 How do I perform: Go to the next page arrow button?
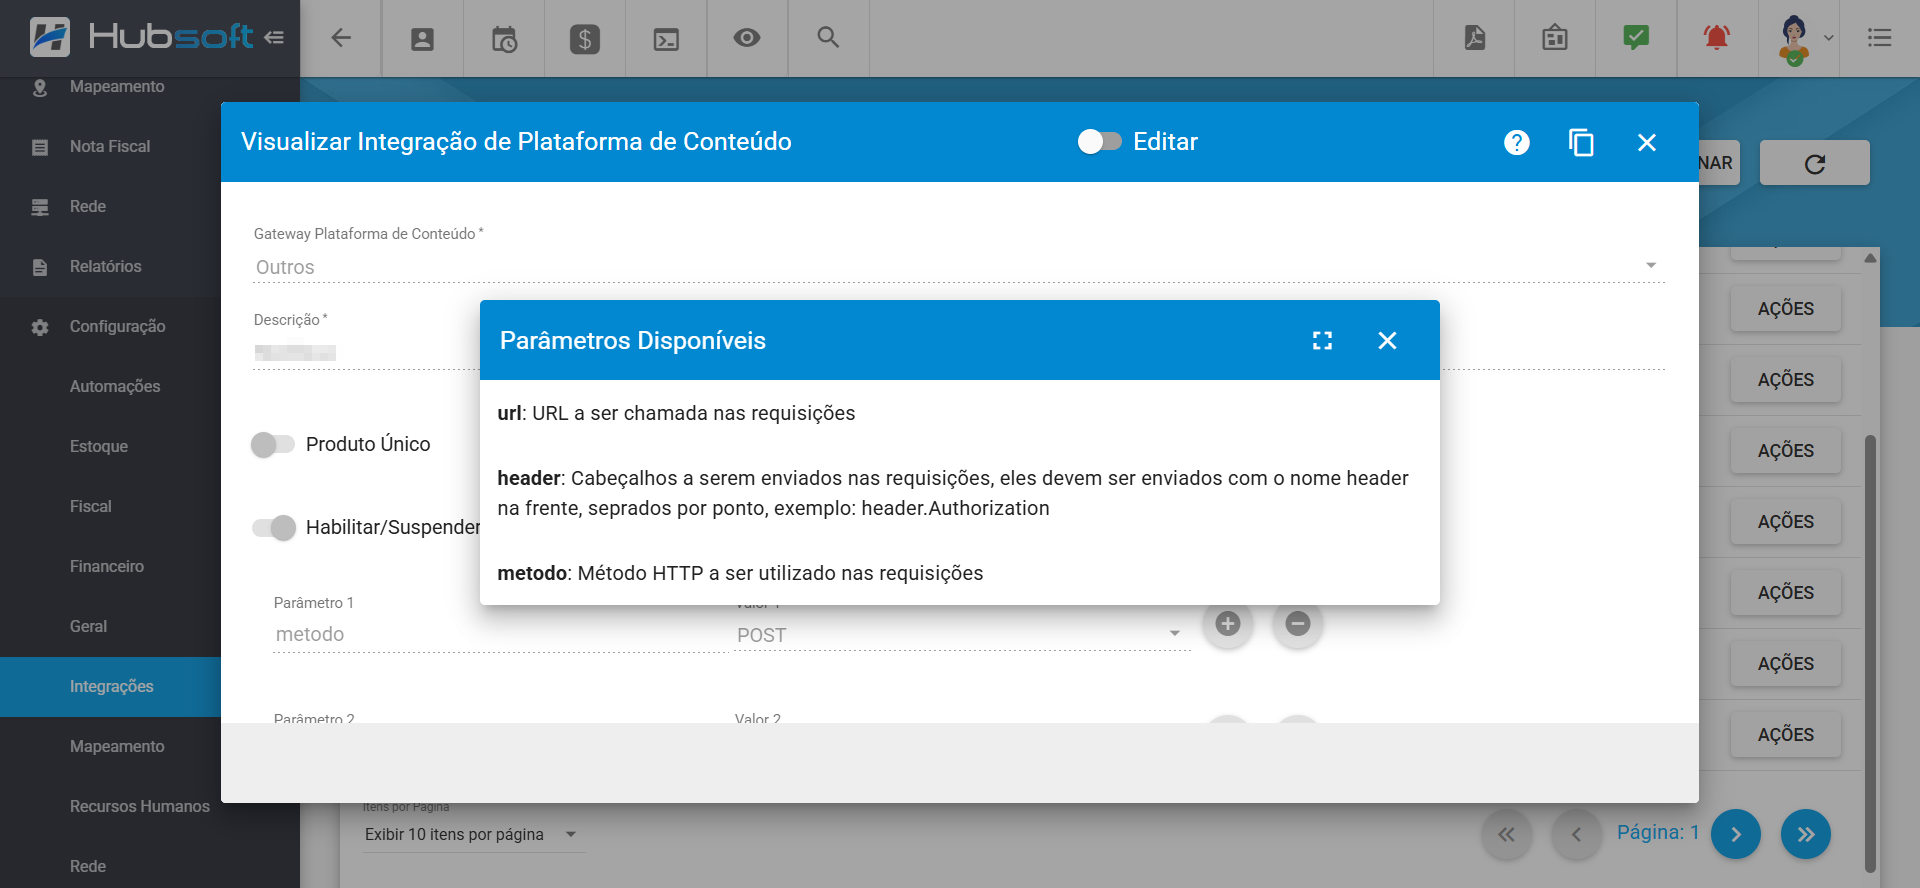click(x=1735, y=834)
